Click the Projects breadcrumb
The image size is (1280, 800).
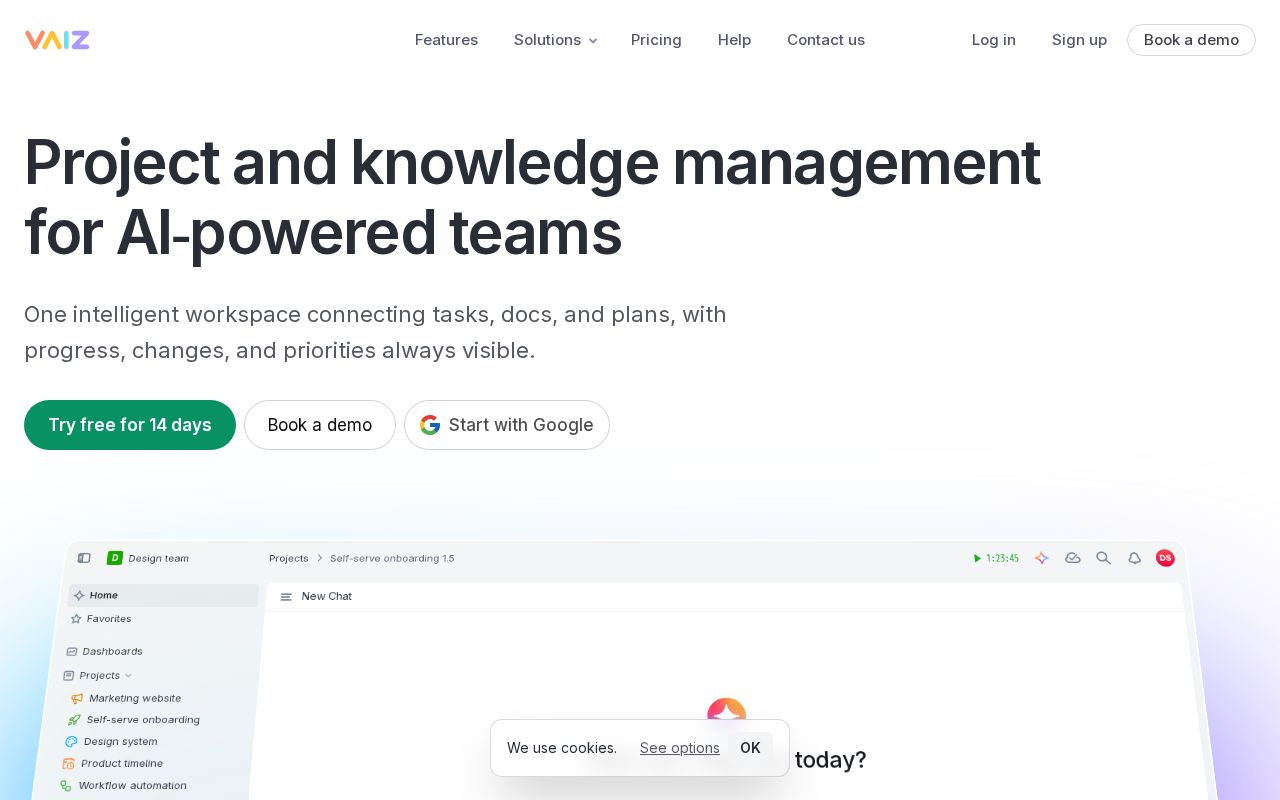point(289,558)
